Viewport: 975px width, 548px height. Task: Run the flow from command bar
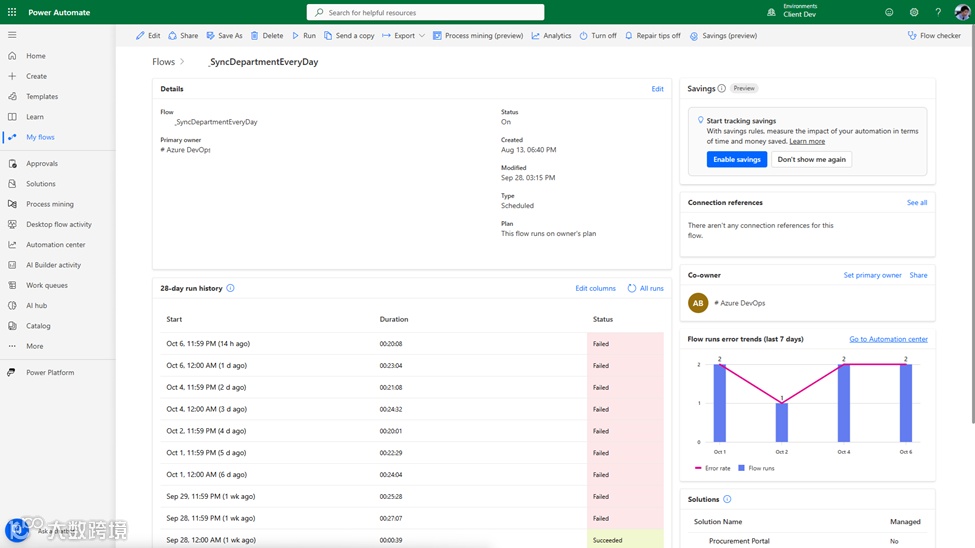tap(304, 35)
